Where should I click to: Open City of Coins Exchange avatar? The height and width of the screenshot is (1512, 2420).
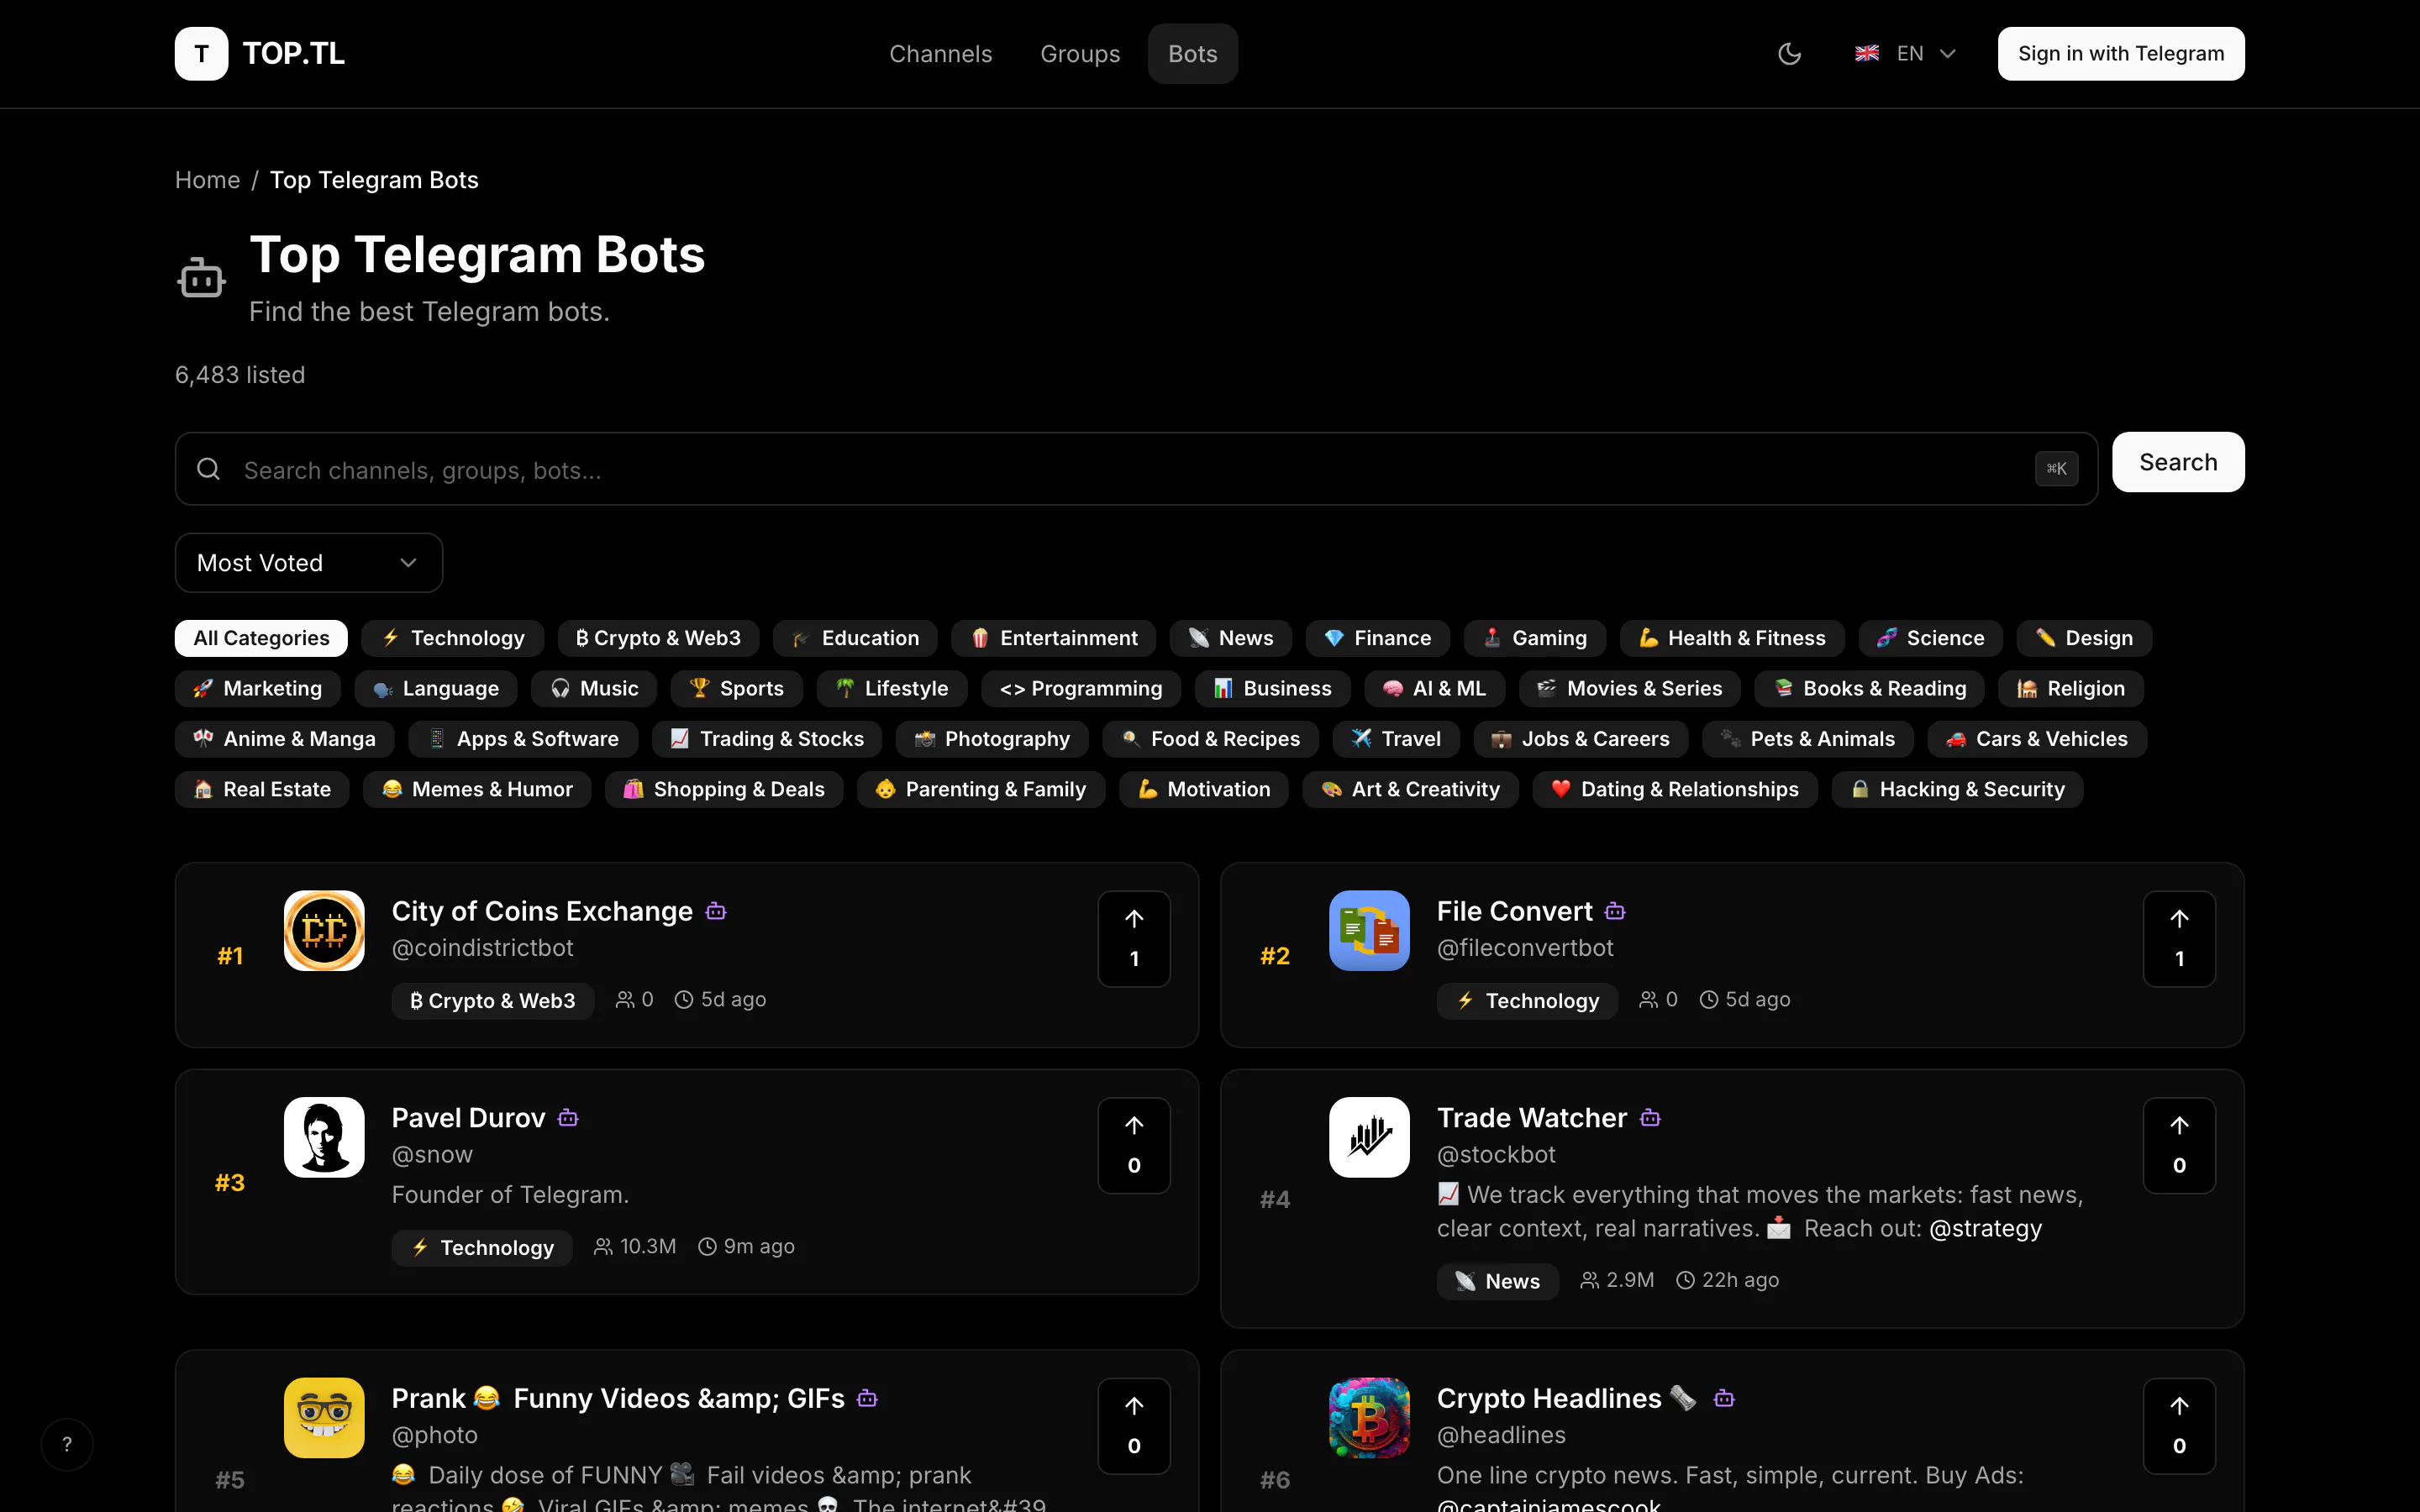[324, 930]
